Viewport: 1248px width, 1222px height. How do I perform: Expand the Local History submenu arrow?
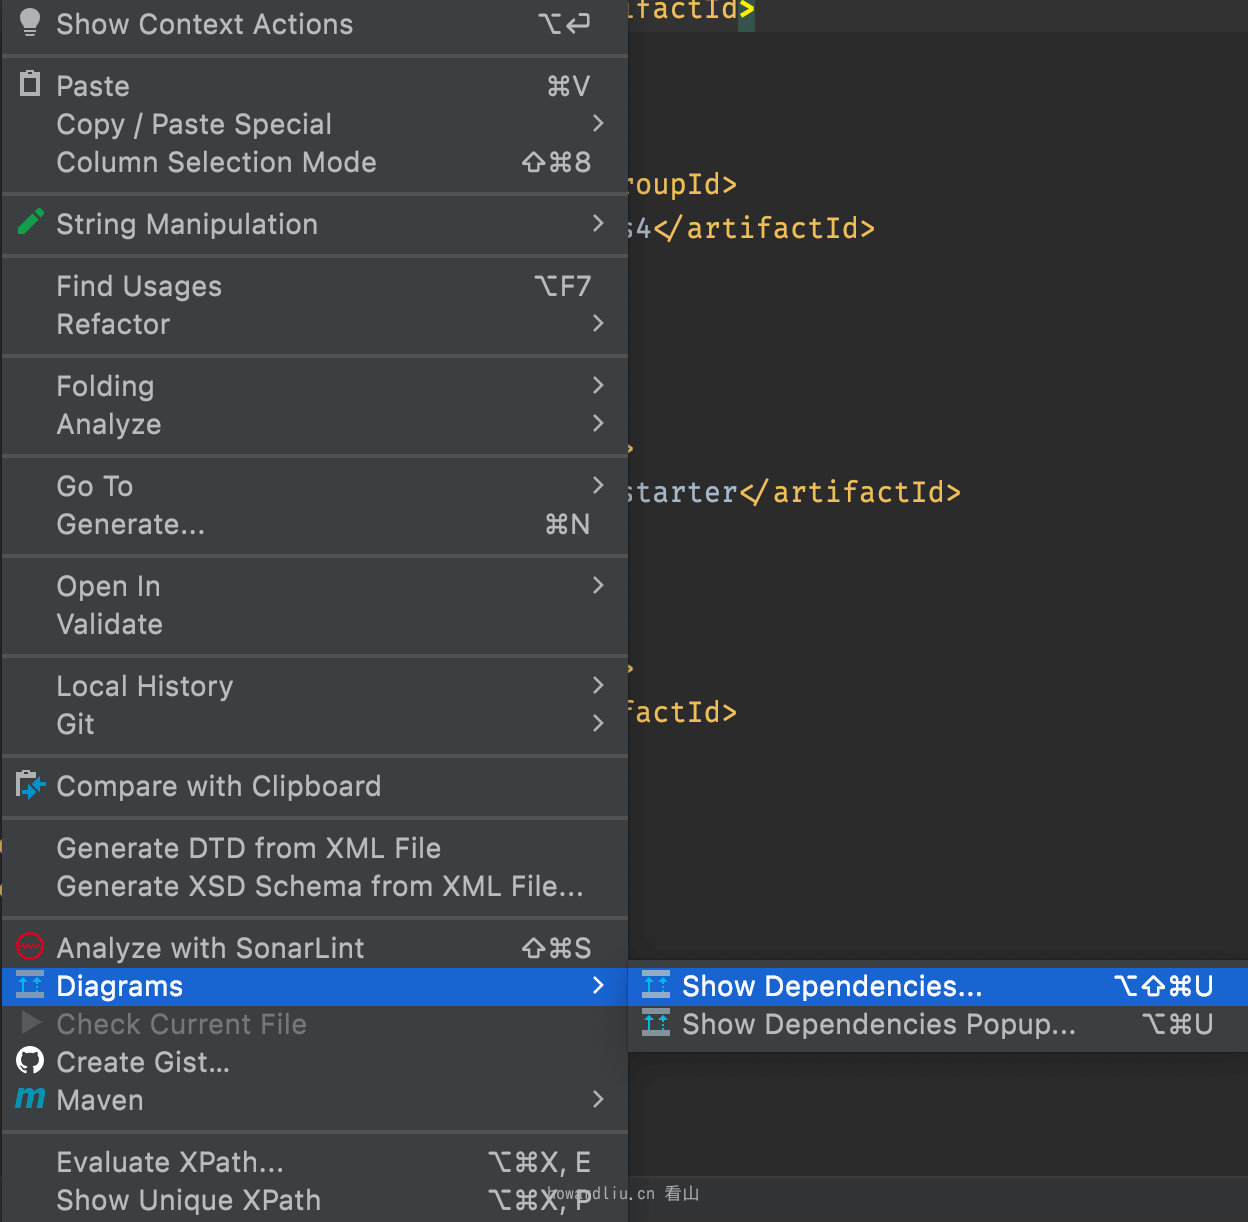click(x=598, y=685)
